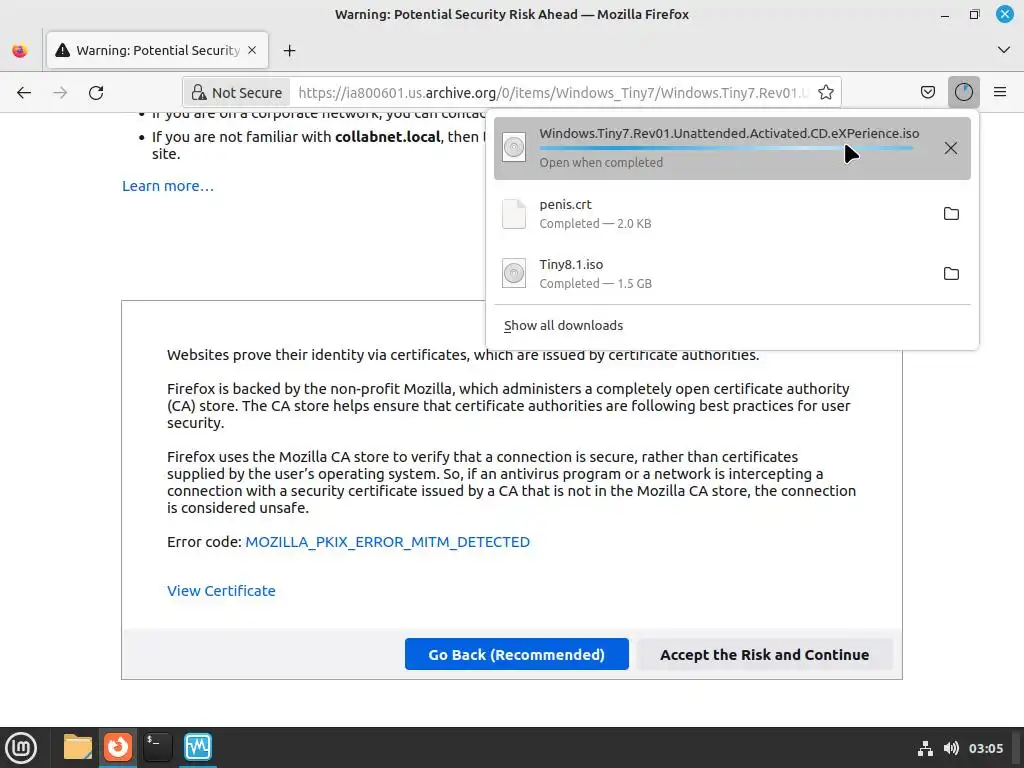
Task: Click the collabnet.local bold text
Action: click(x=387, y=137)
